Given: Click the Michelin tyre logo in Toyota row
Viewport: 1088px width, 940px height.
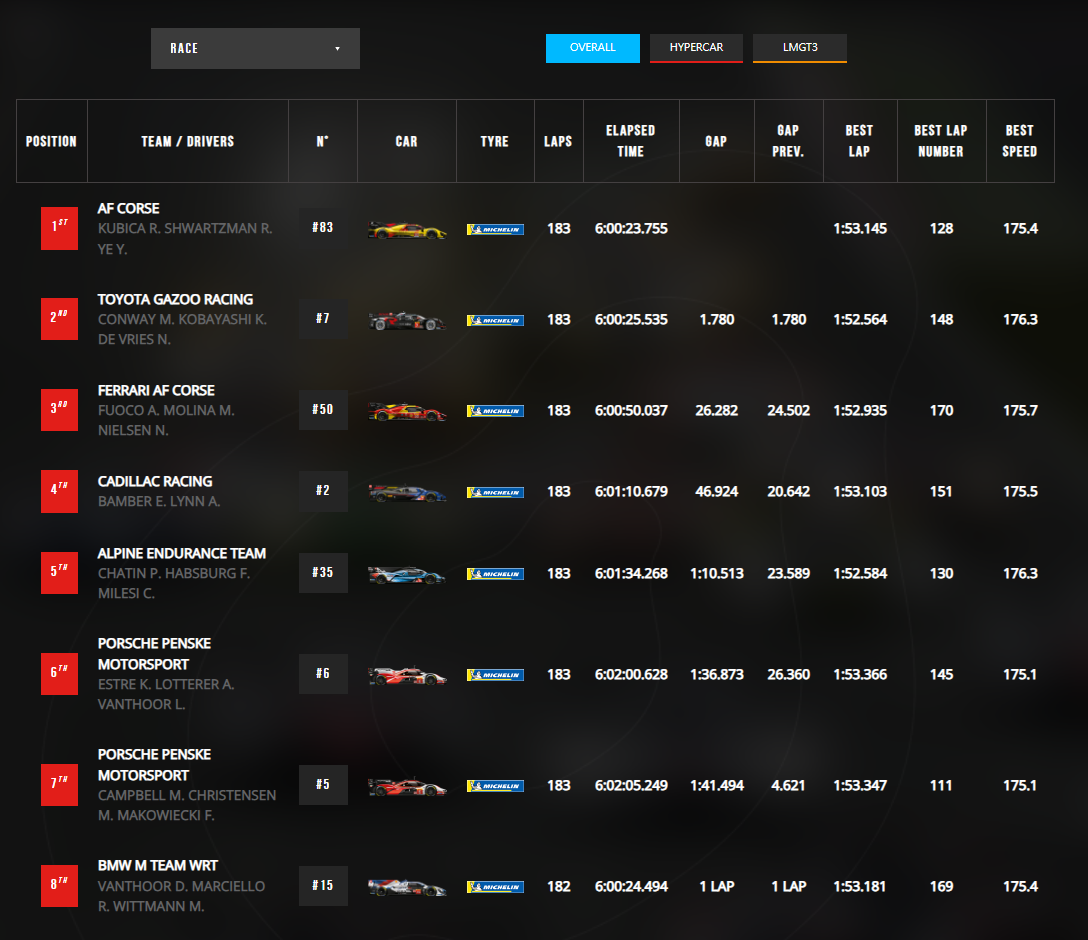Looking at the screenshot, I should (495, 321).
